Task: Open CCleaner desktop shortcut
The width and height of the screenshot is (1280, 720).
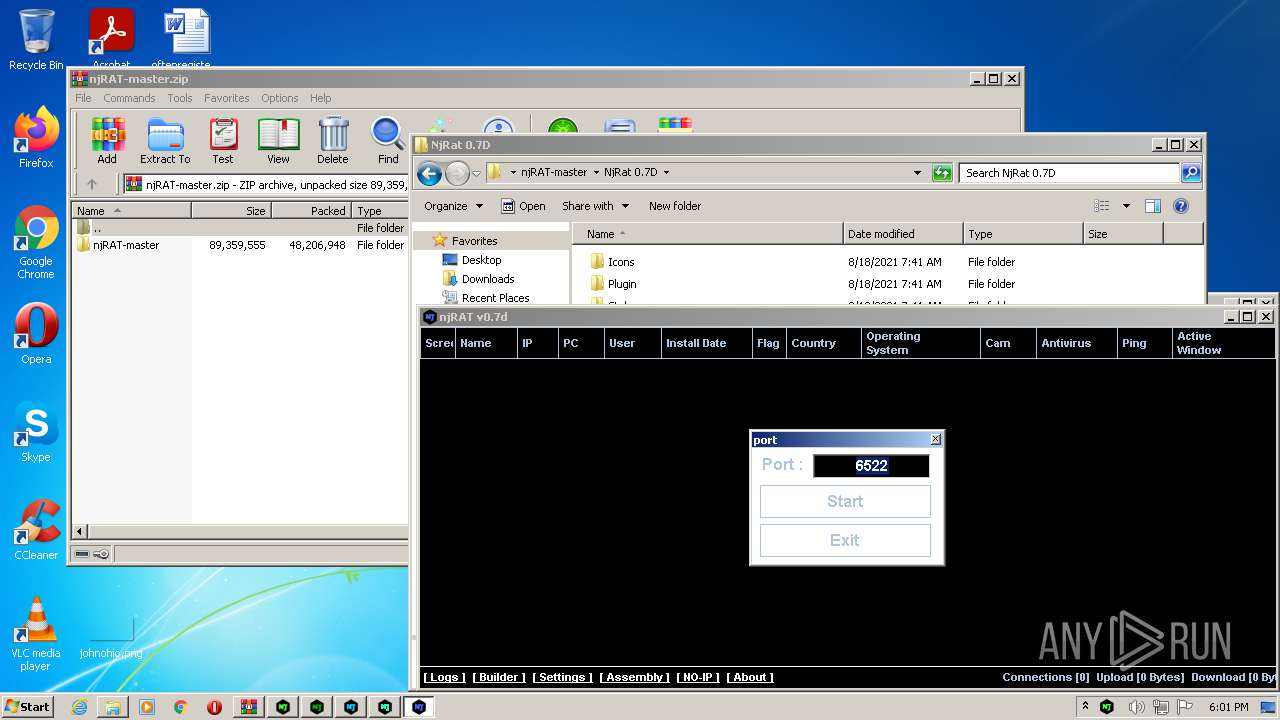Action: coord(36,530)
